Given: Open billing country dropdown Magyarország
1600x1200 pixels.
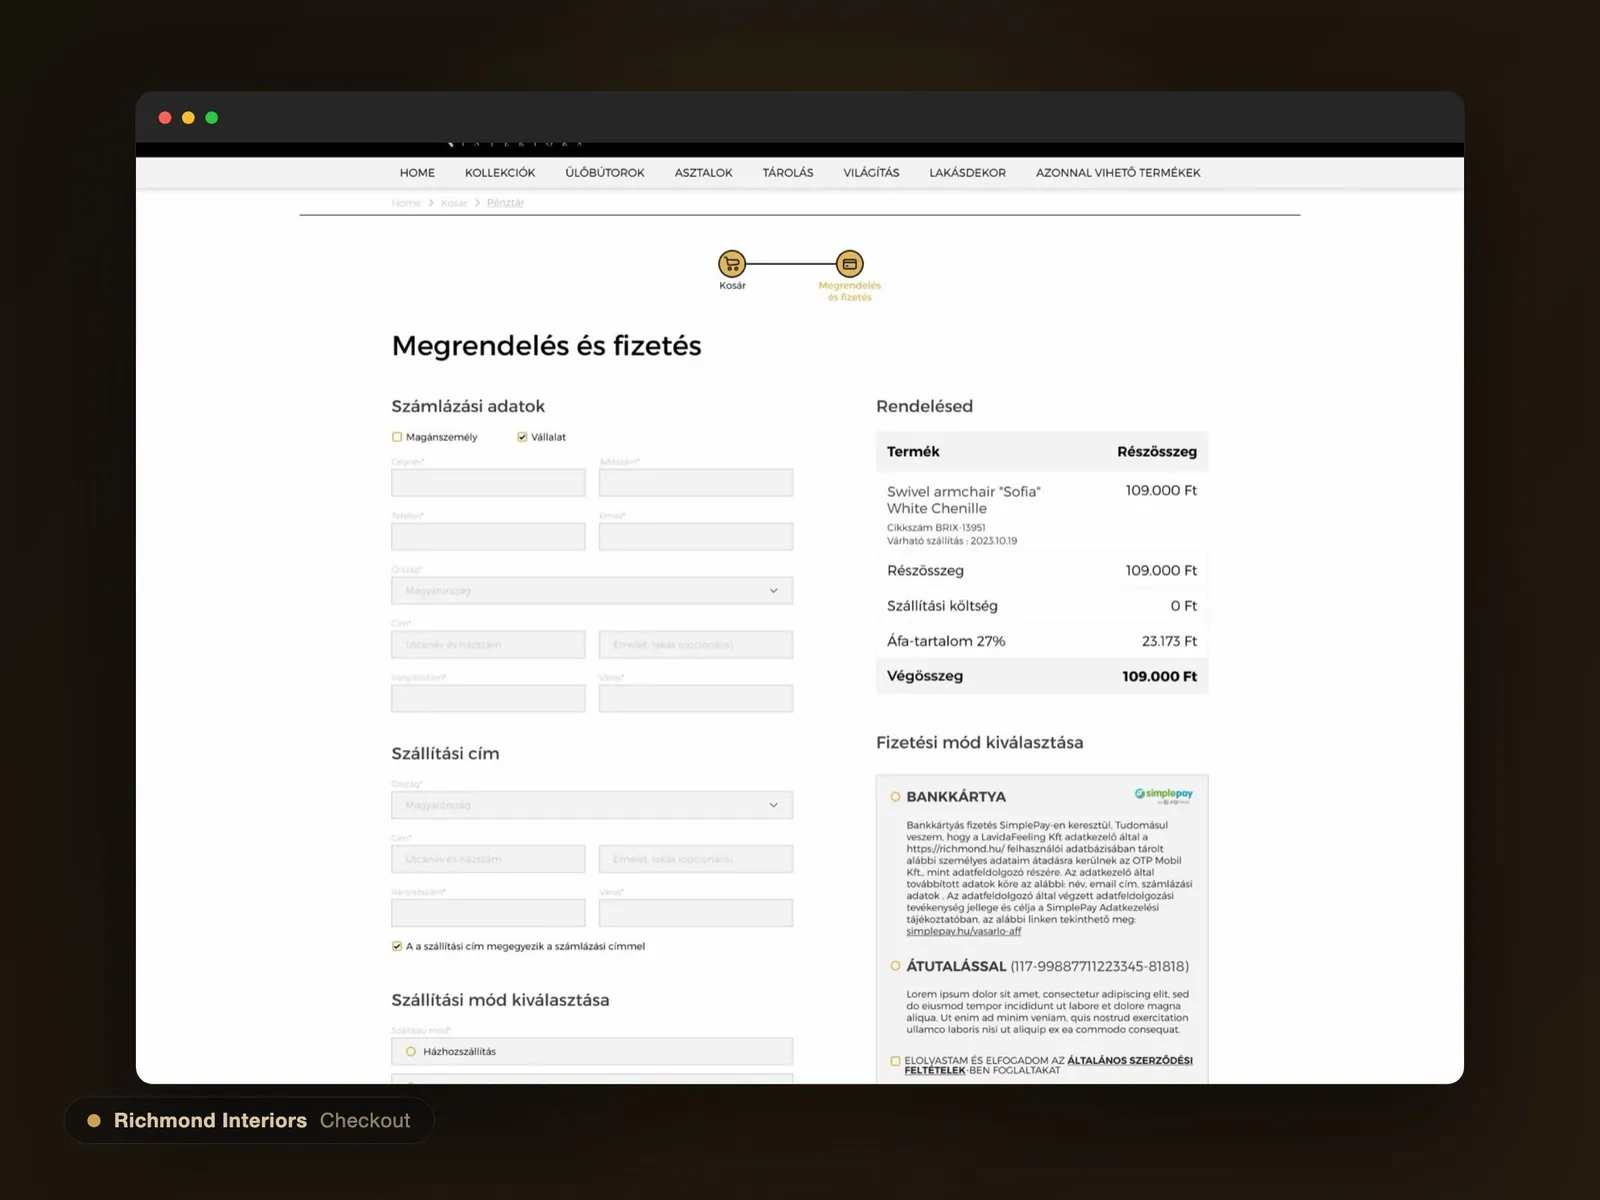Looking at the screenshot, I should [592, 591].
